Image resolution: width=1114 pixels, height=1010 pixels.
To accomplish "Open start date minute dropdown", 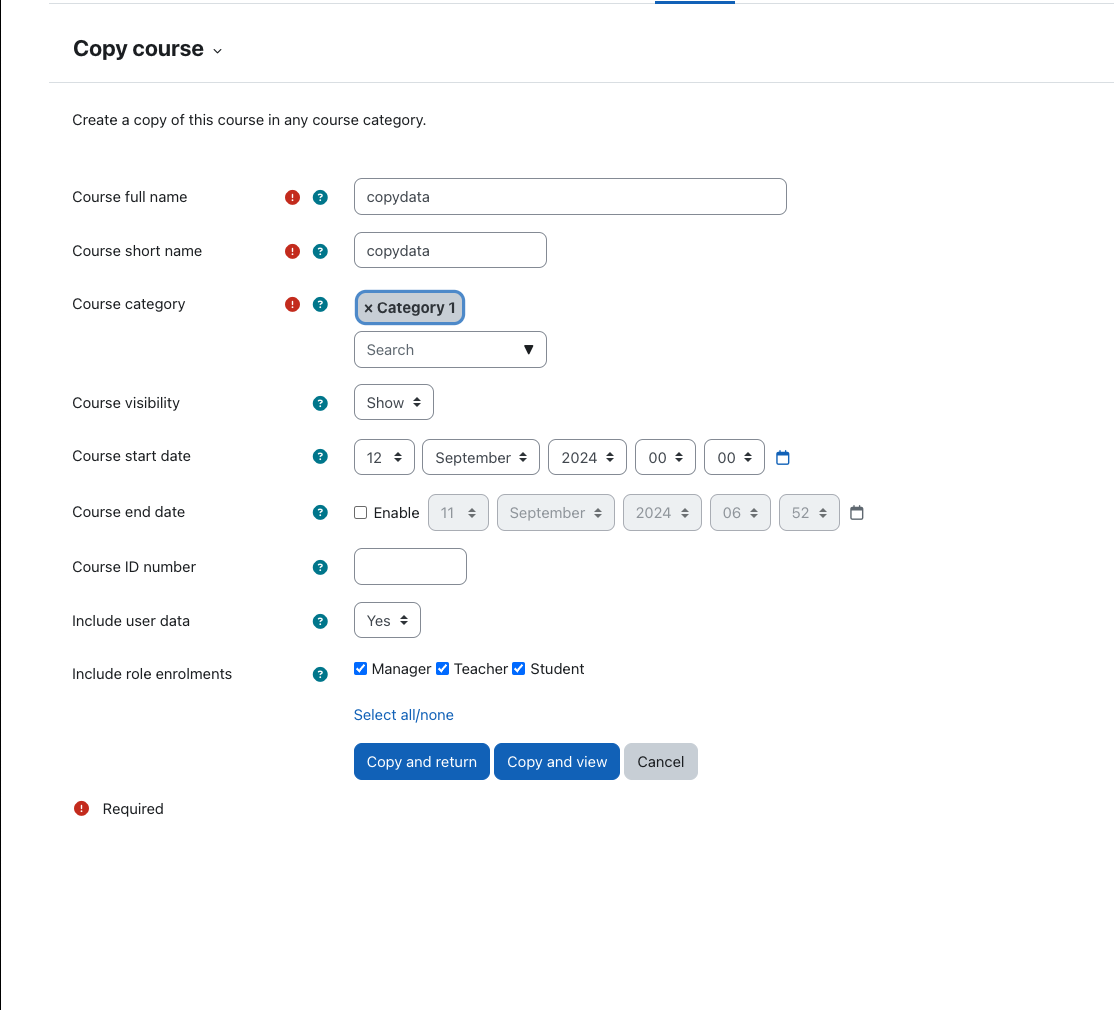I will click(735, 457).
